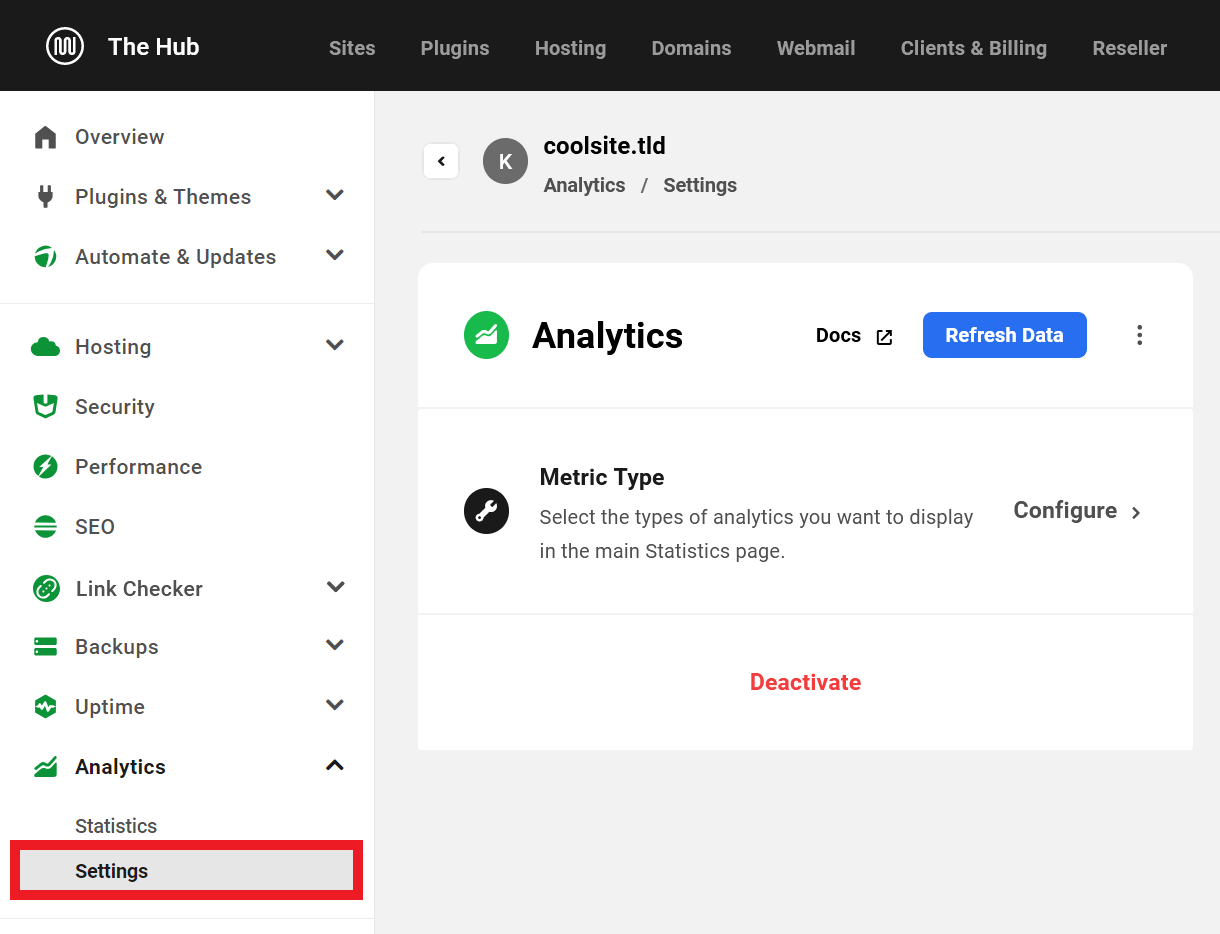Click the Performance lightning icon

point(45,466)
